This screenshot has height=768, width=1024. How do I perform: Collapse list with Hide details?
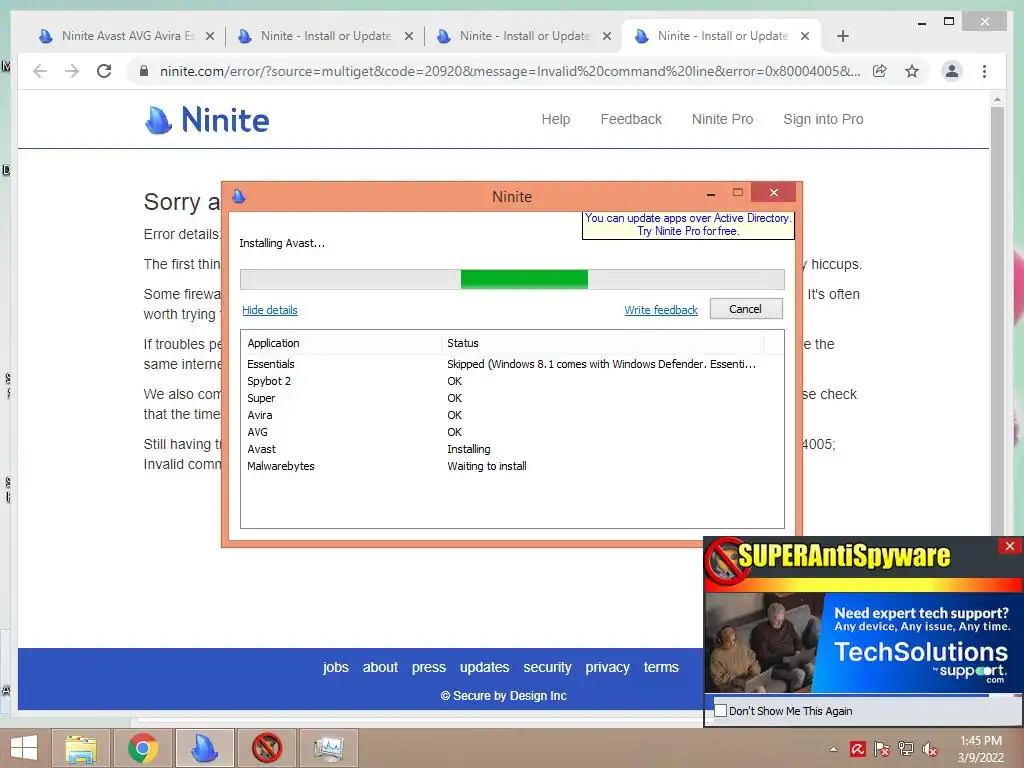click(x=270, y=310)
